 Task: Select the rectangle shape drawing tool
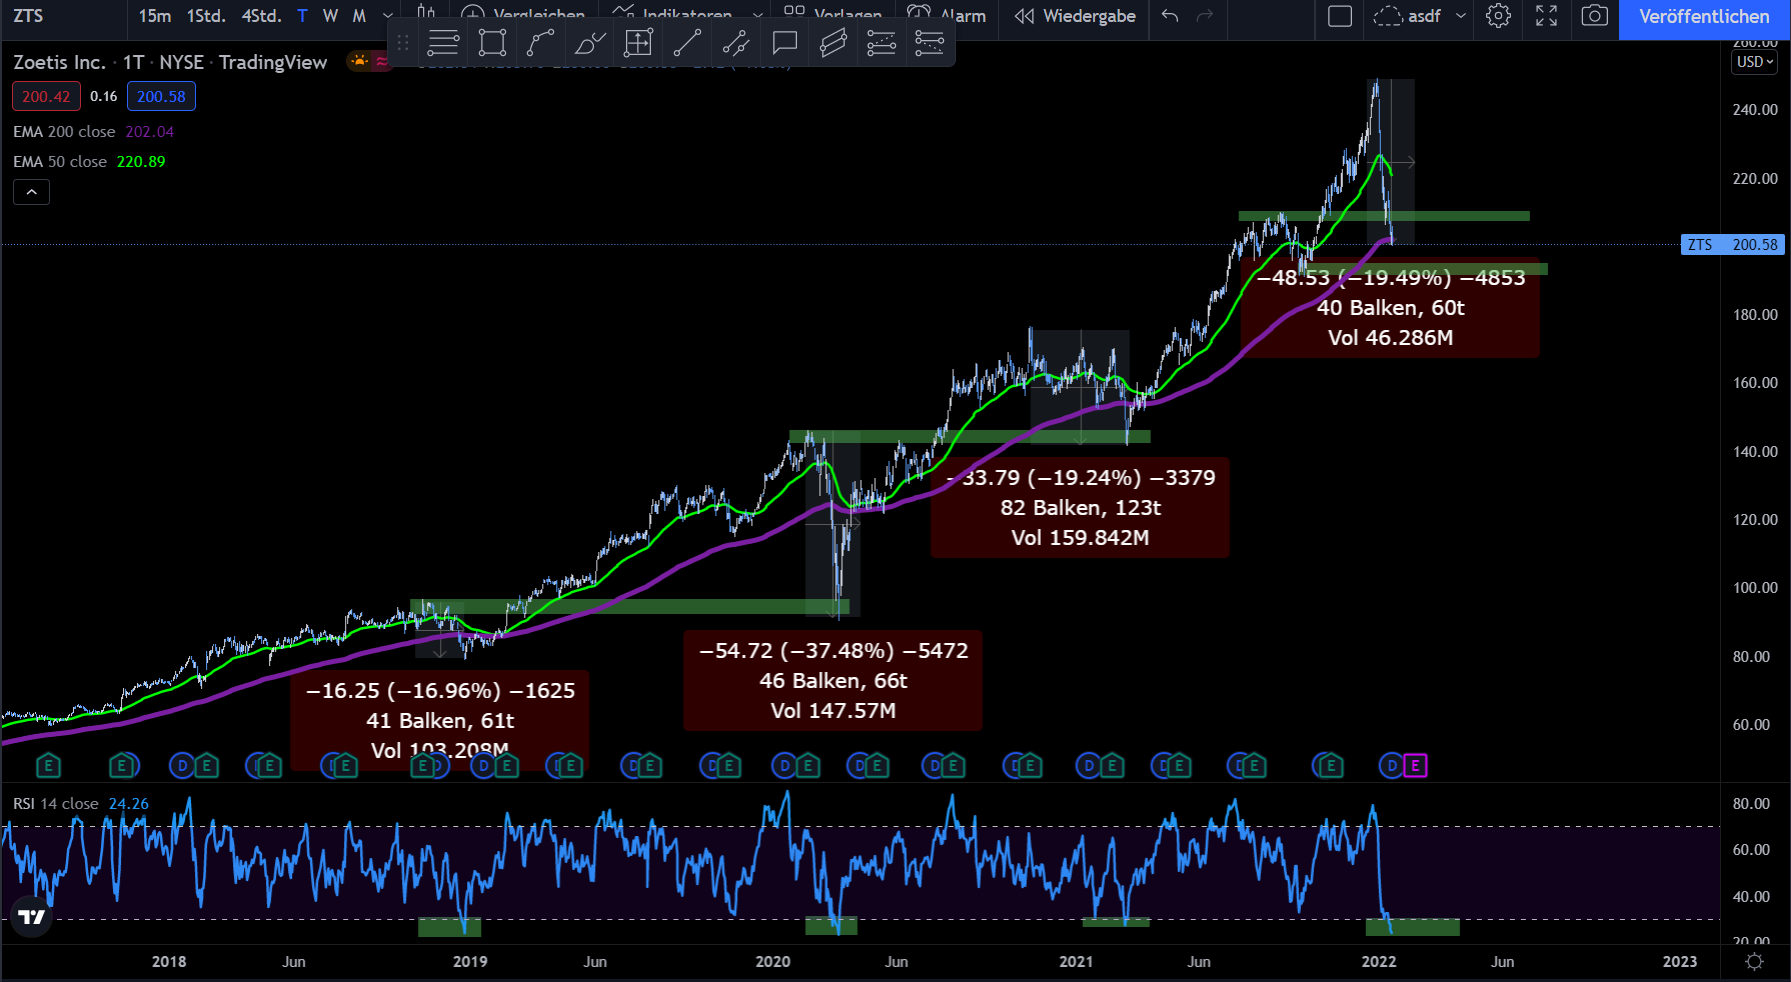click(492, 43)
